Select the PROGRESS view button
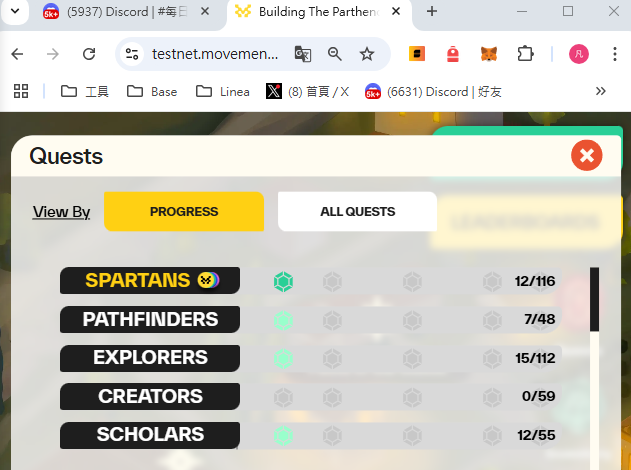This screenshot has width=631, height=470. (x=184, y=212)
